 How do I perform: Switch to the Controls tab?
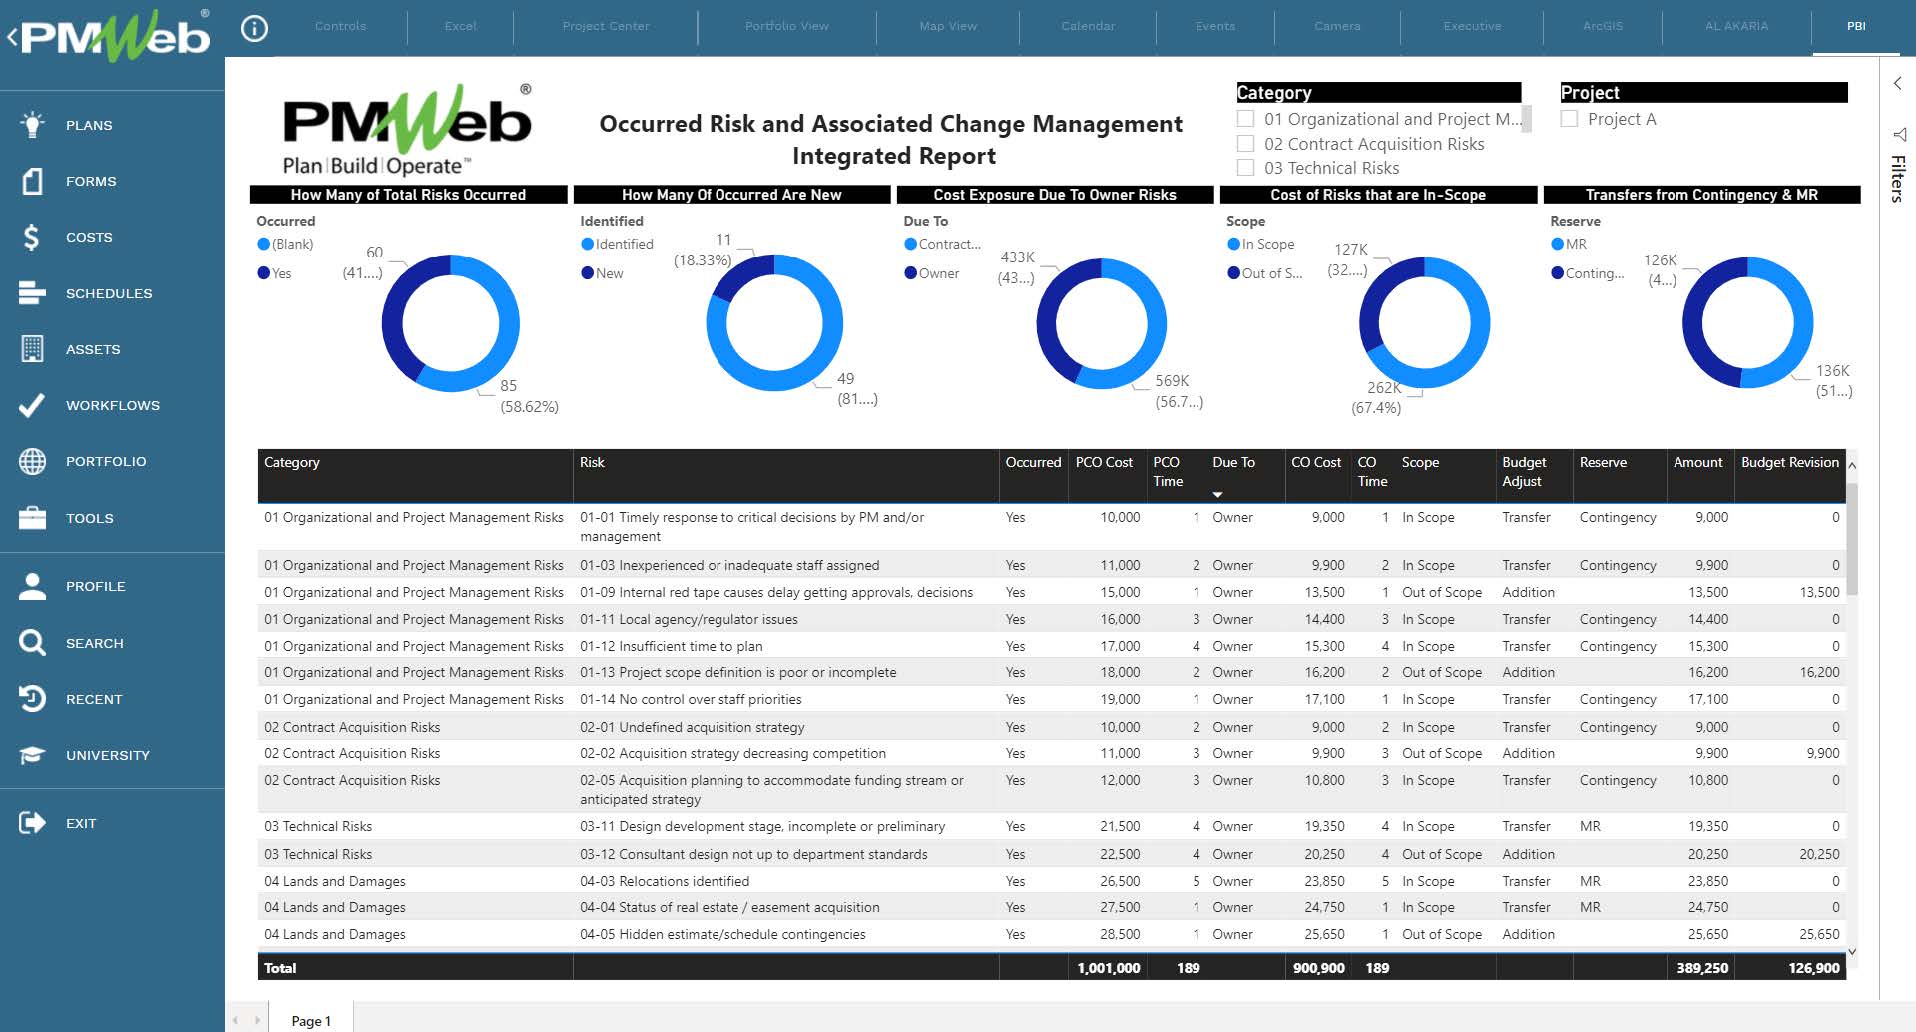340,26
